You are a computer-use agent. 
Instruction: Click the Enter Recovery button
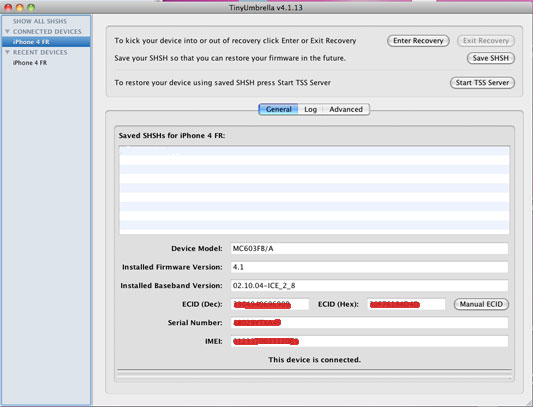pyautogui.click(x=418, y=41)
